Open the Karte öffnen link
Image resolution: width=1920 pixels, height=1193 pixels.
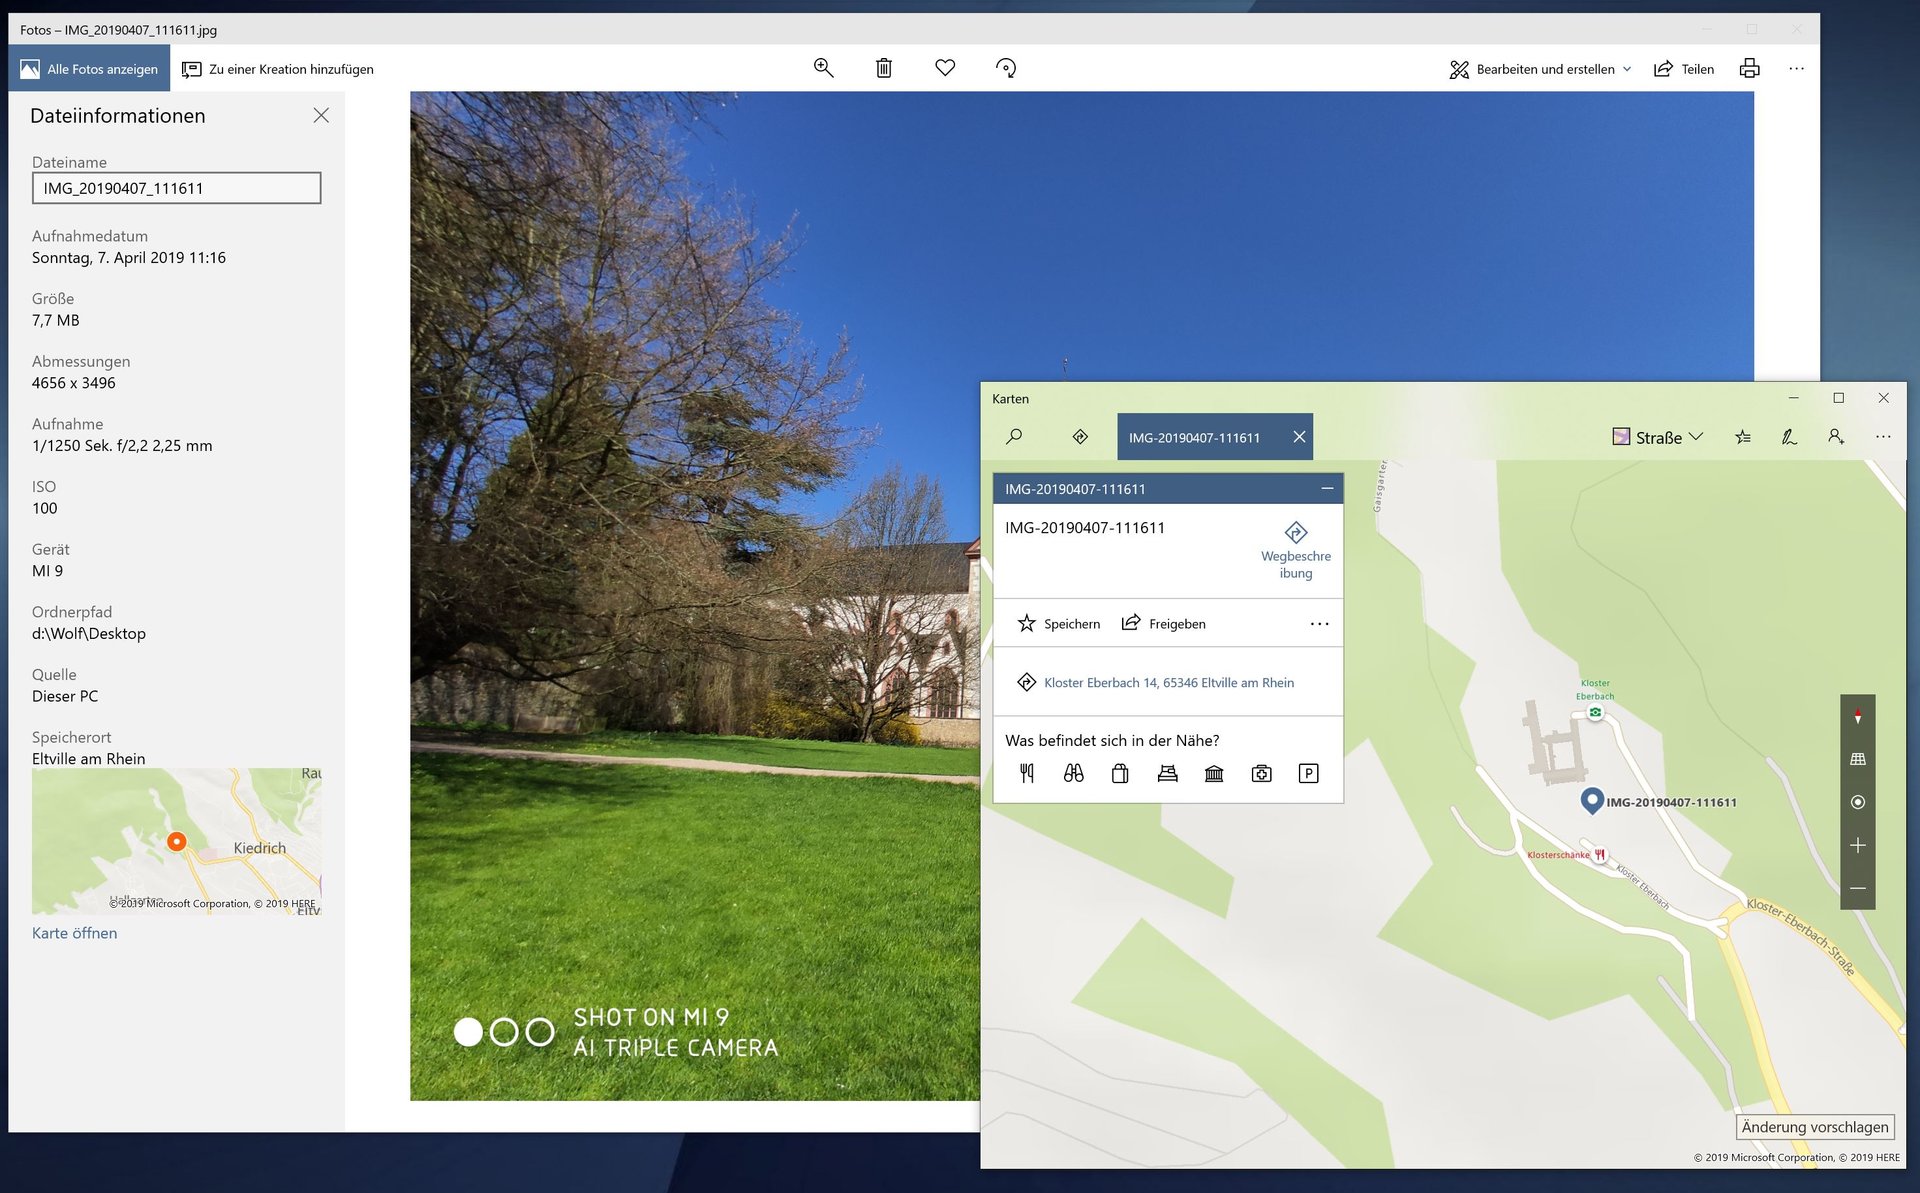click(74, 933)
